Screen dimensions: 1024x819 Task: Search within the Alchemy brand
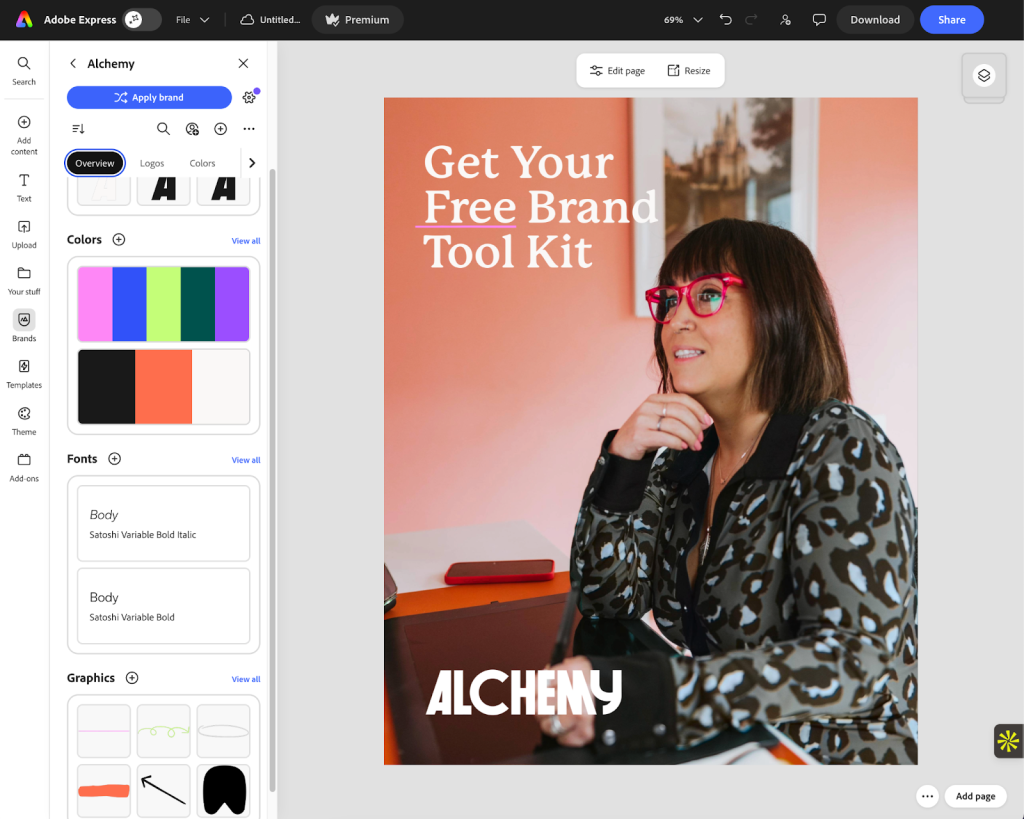pos(163,129)
